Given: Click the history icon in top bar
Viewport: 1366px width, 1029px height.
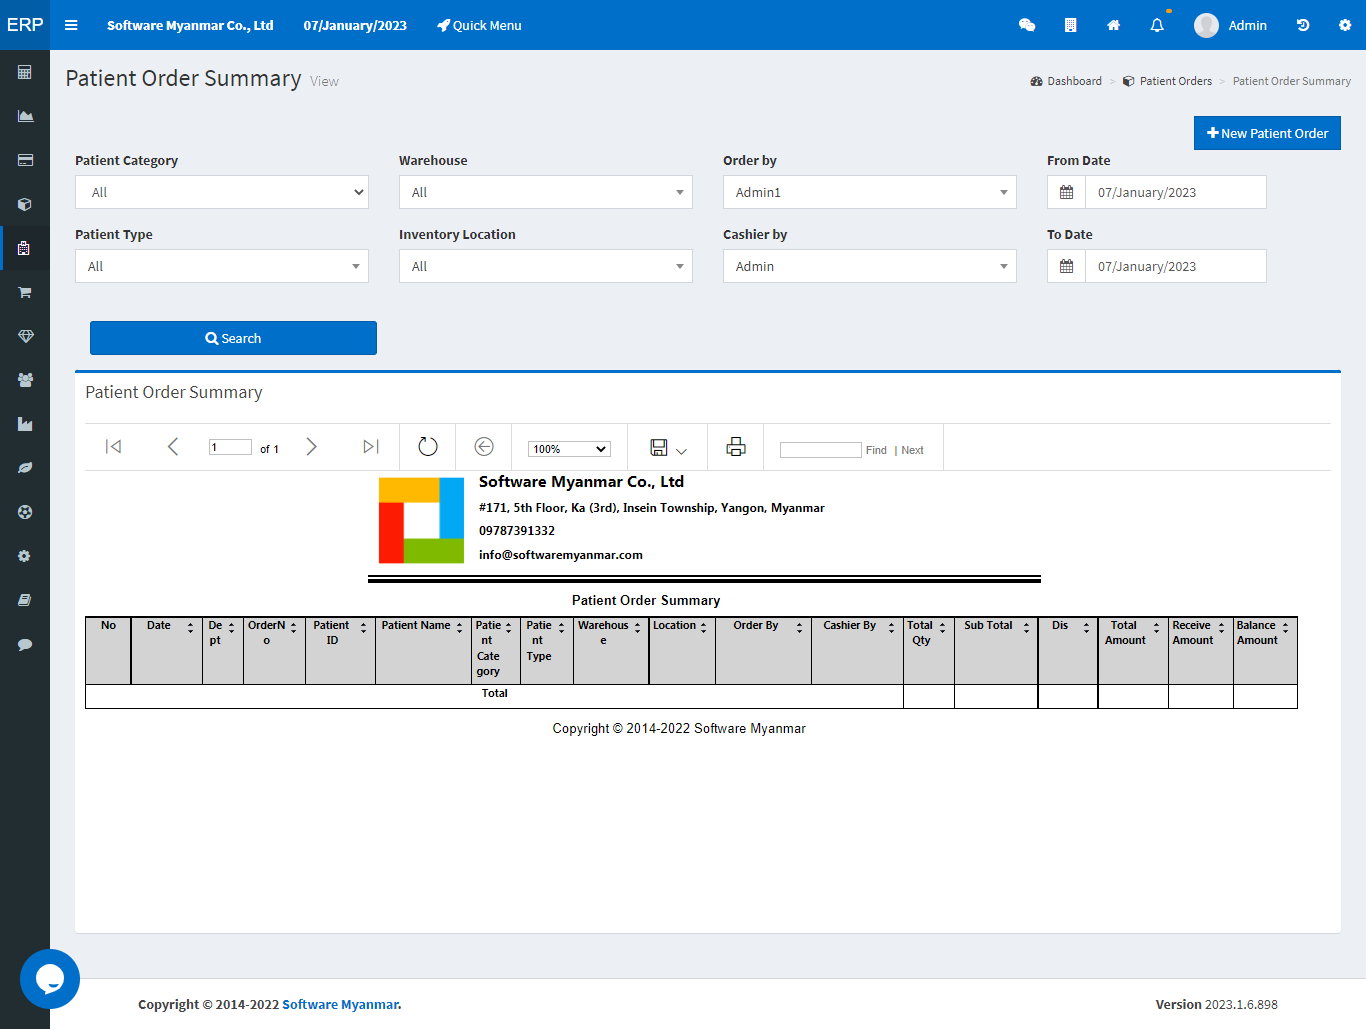Looking at the screenshot, I should [x=1303, y=25].
